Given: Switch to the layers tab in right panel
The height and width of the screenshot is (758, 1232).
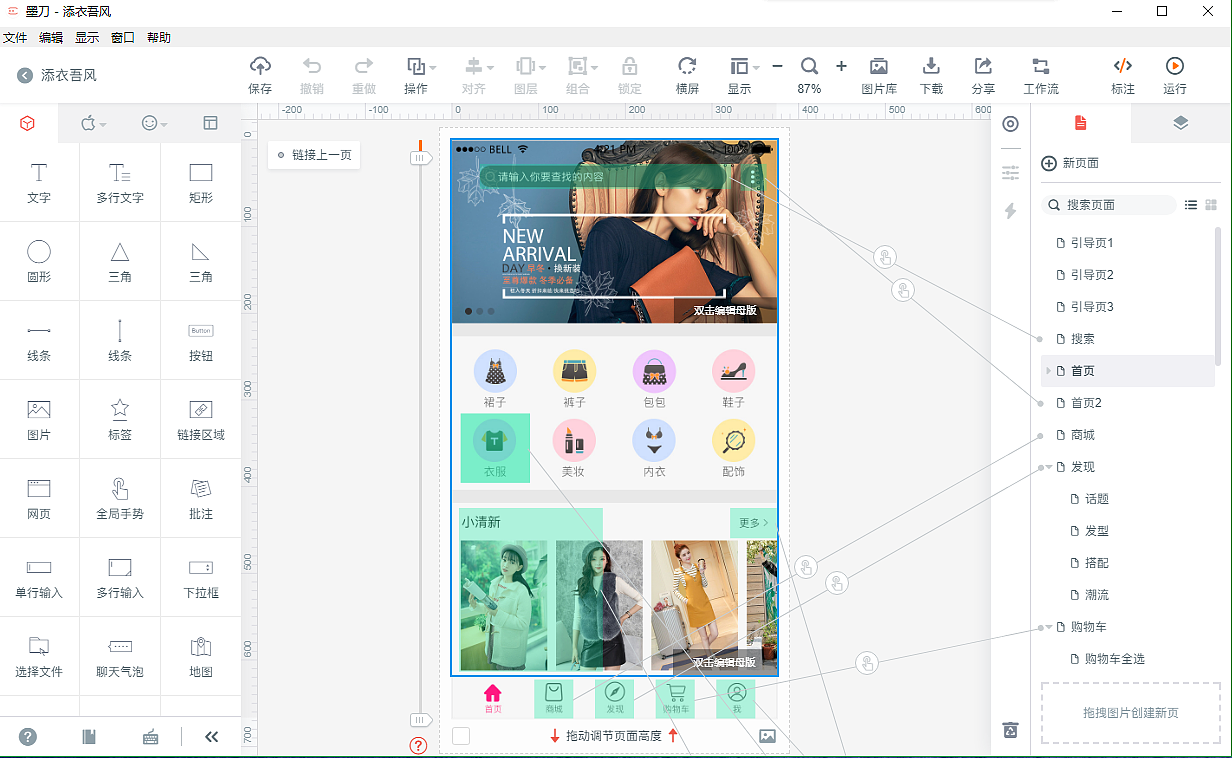Looking at the screenshot, I should click(1181, 123).
